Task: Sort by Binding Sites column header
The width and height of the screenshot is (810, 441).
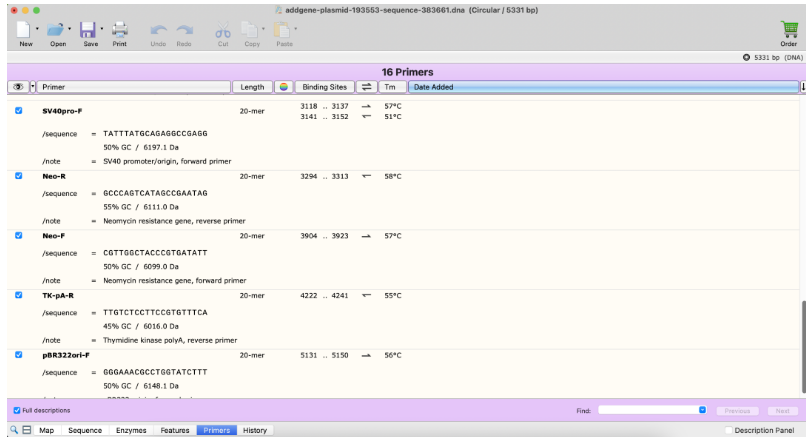Action: click(324, 87)
